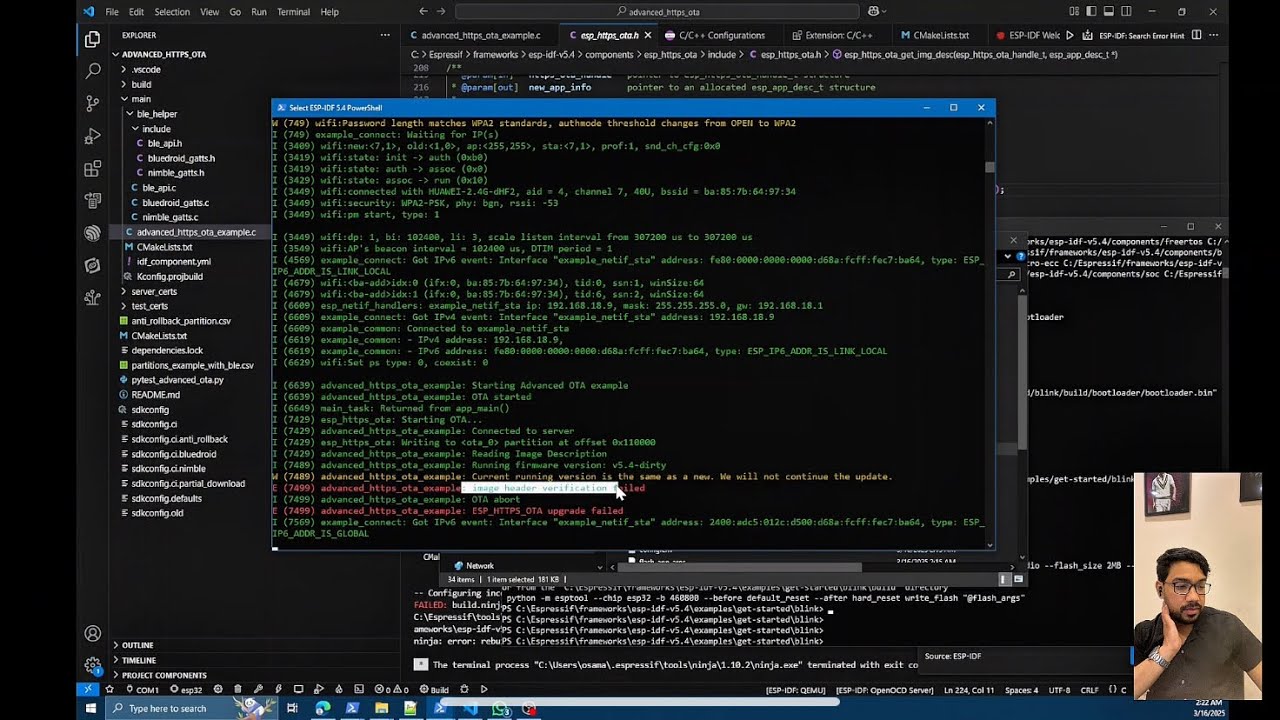Click the full clean trash icon

point(238,690)
